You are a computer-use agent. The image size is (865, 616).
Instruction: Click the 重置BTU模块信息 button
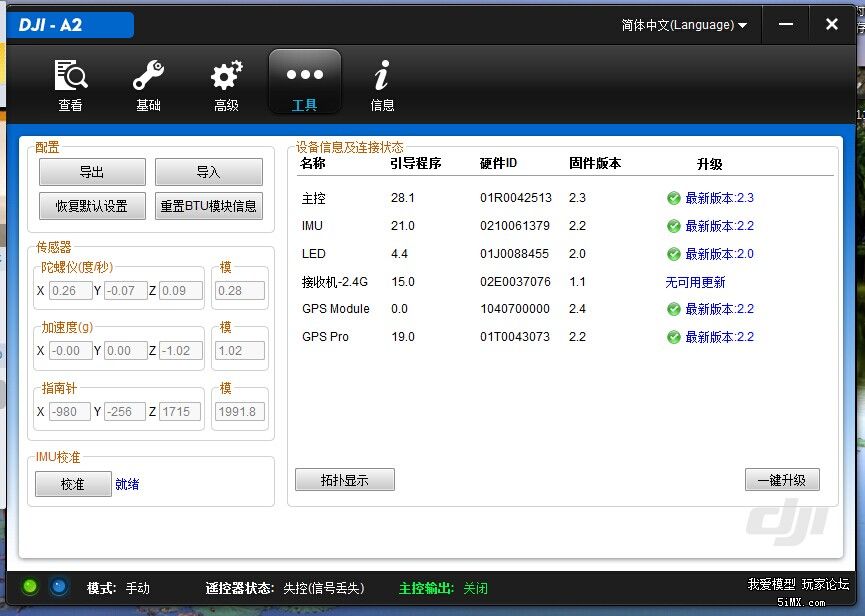pyautogui.click(x=209, y=206)
